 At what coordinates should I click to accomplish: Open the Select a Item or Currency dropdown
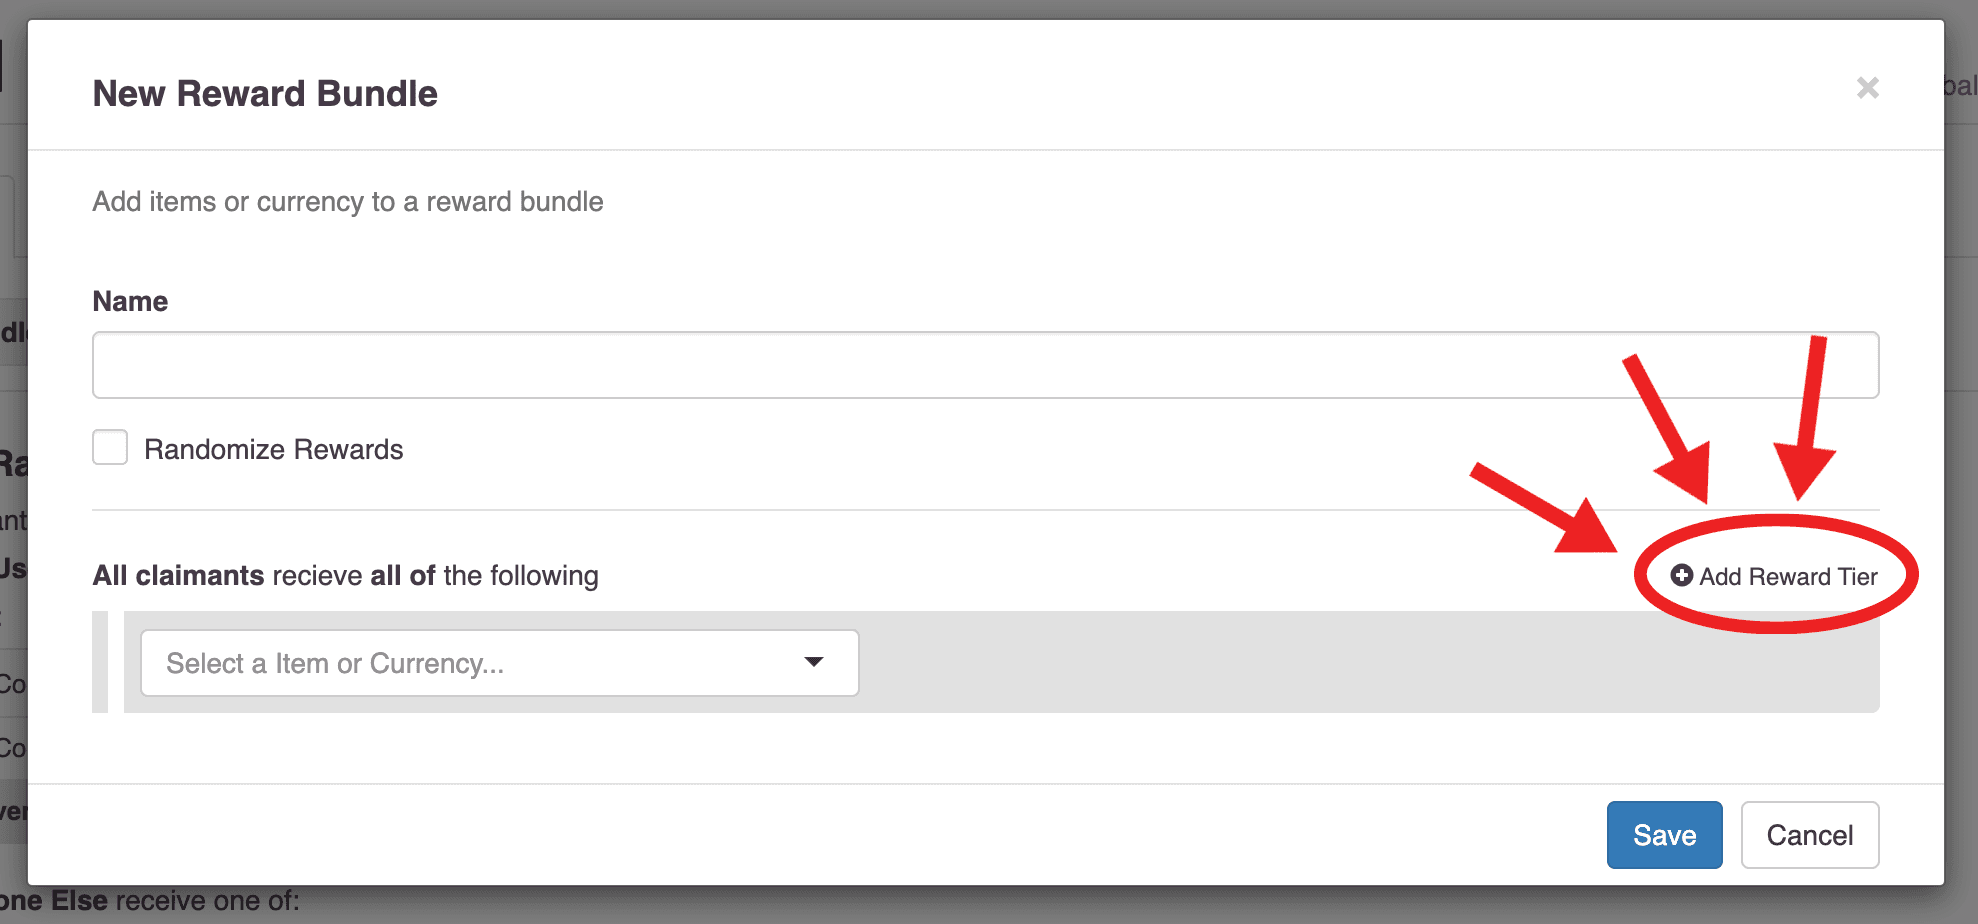point(499,663)
